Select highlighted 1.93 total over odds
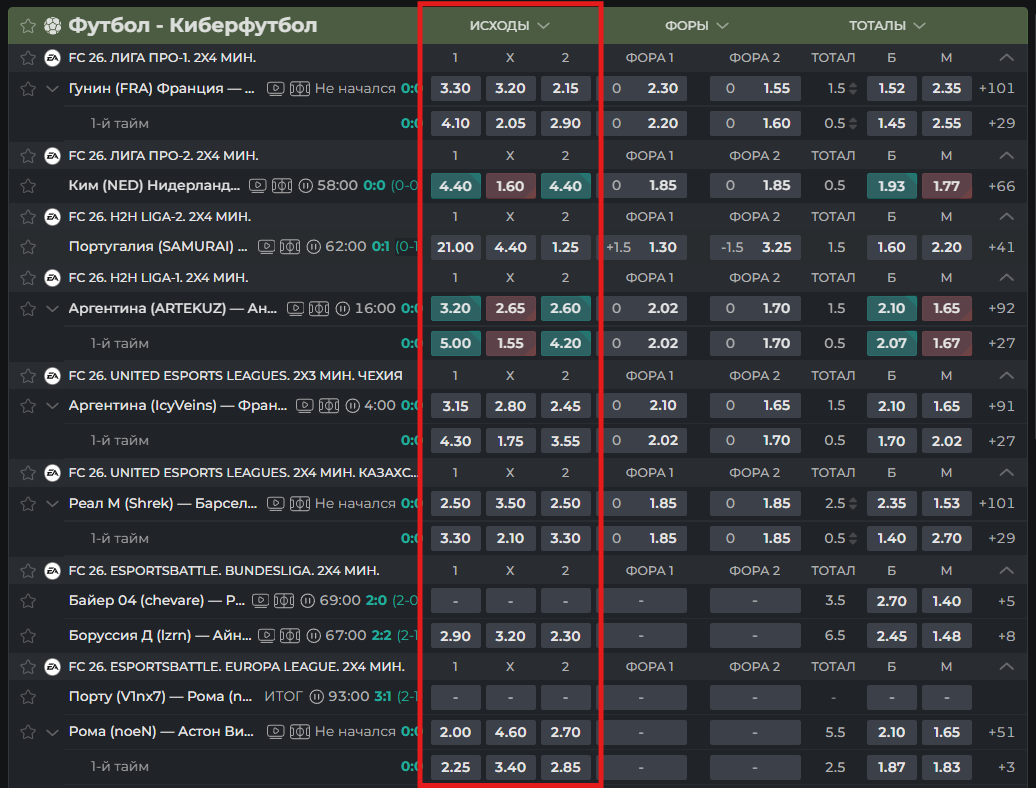This screenshot has width=1036, height=788. [x=891, y=186]
